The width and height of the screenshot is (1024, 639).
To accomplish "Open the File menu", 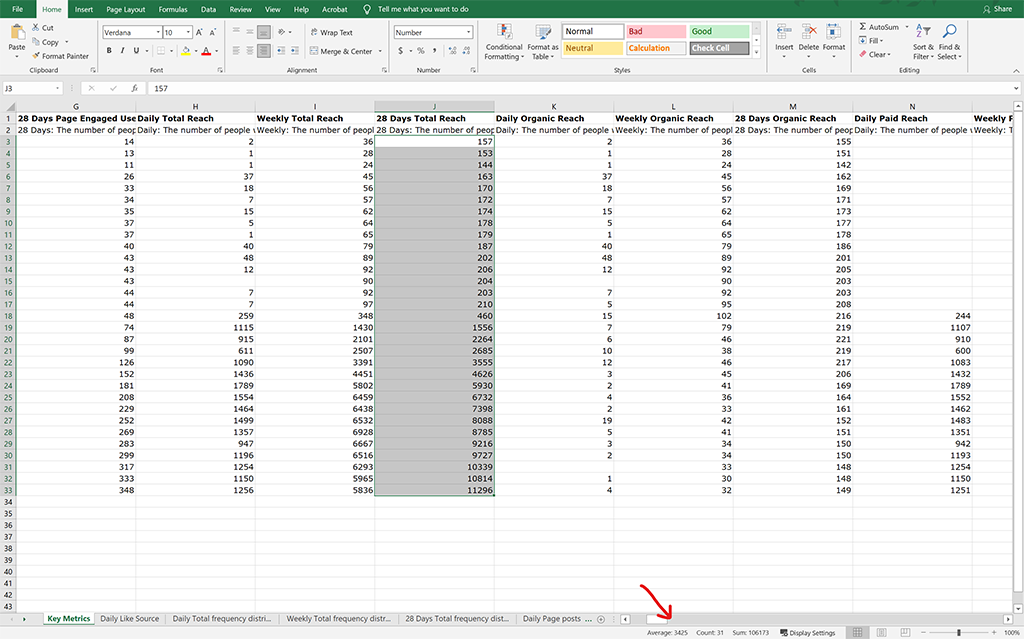I will pos(18,9).
